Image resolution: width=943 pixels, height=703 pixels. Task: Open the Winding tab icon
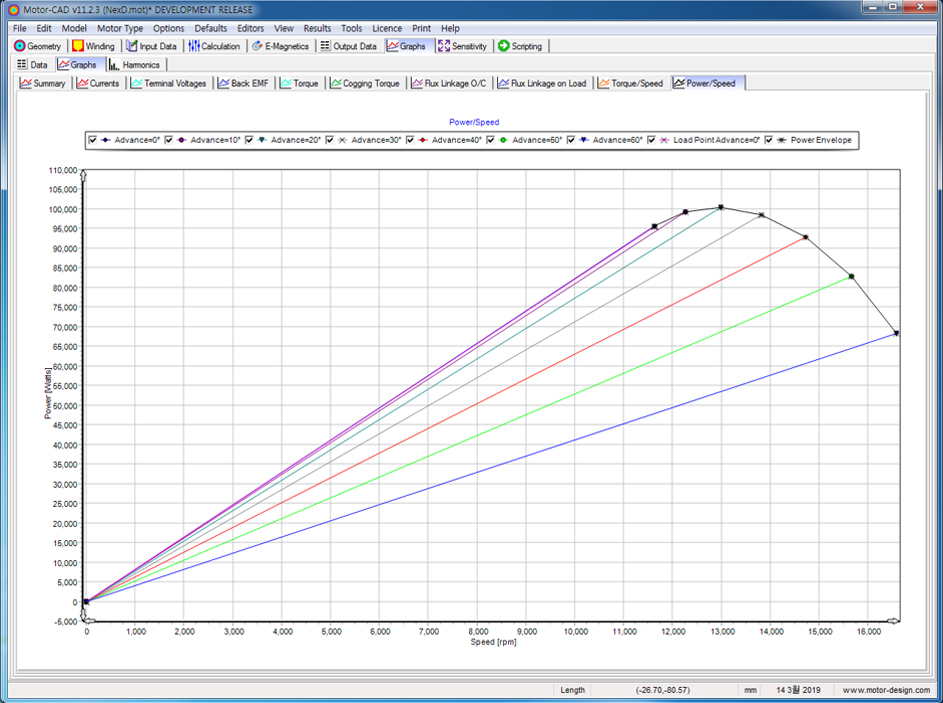point(78,46)
